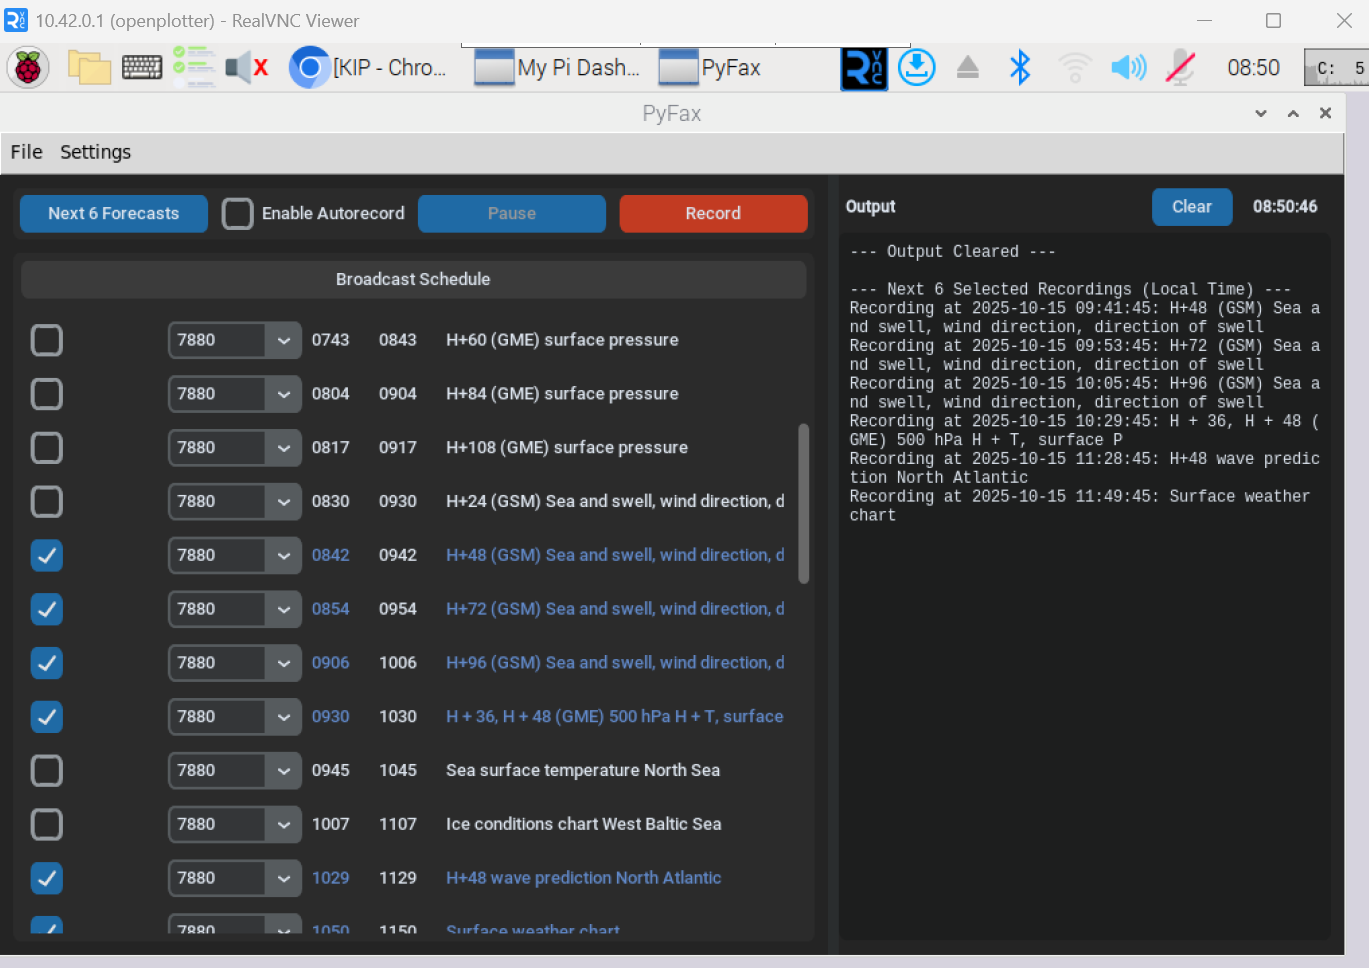Open the file manager folder icon
The width and height of the screenshot is (1369, 968).
pyautogui.click(x=89, y=68)
